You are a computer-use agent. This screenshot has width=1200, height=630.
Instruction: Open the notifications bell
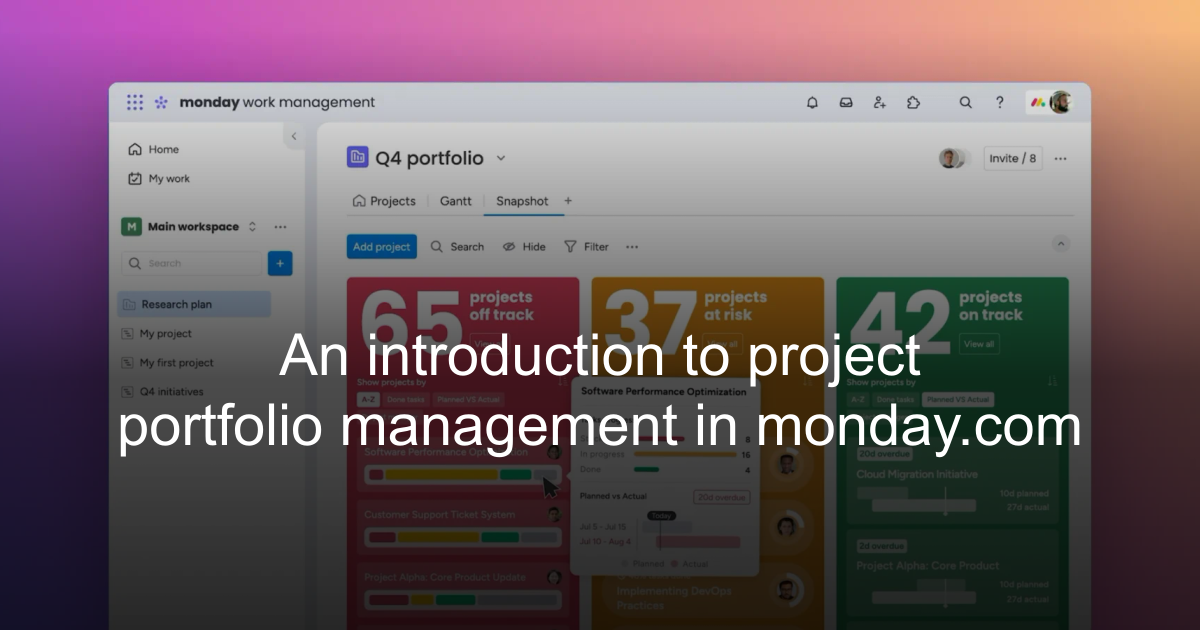pyautogui.click(x=812, y=102)
